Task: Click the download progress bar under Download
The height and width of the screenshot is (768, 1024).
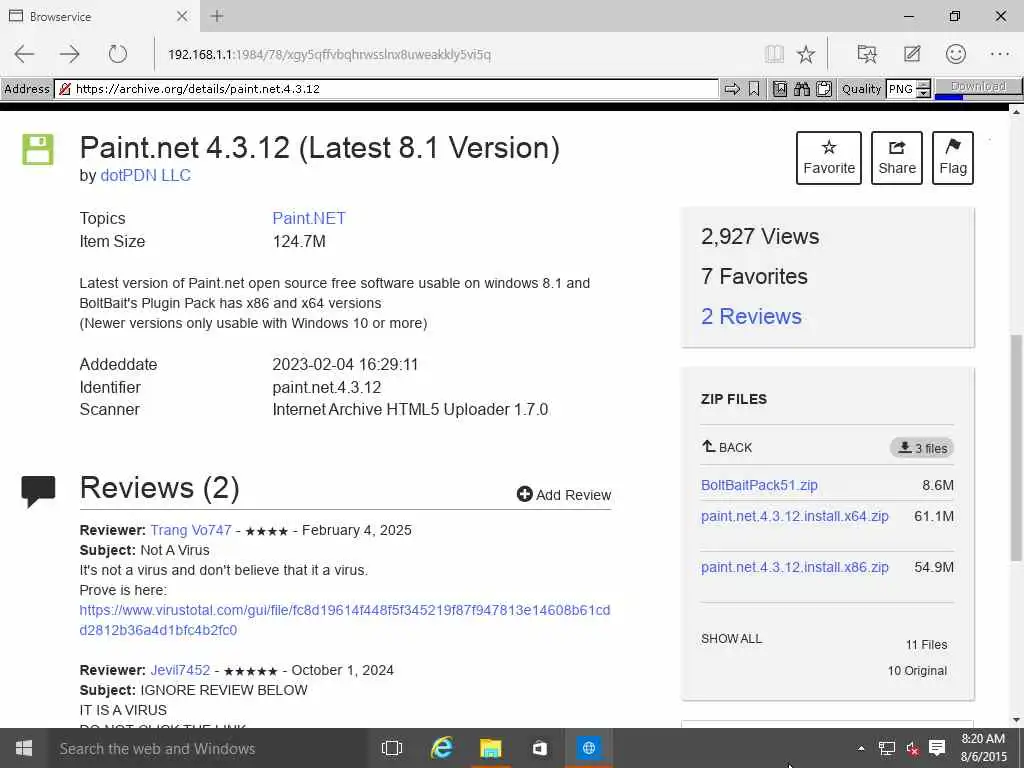Action: 978,97
